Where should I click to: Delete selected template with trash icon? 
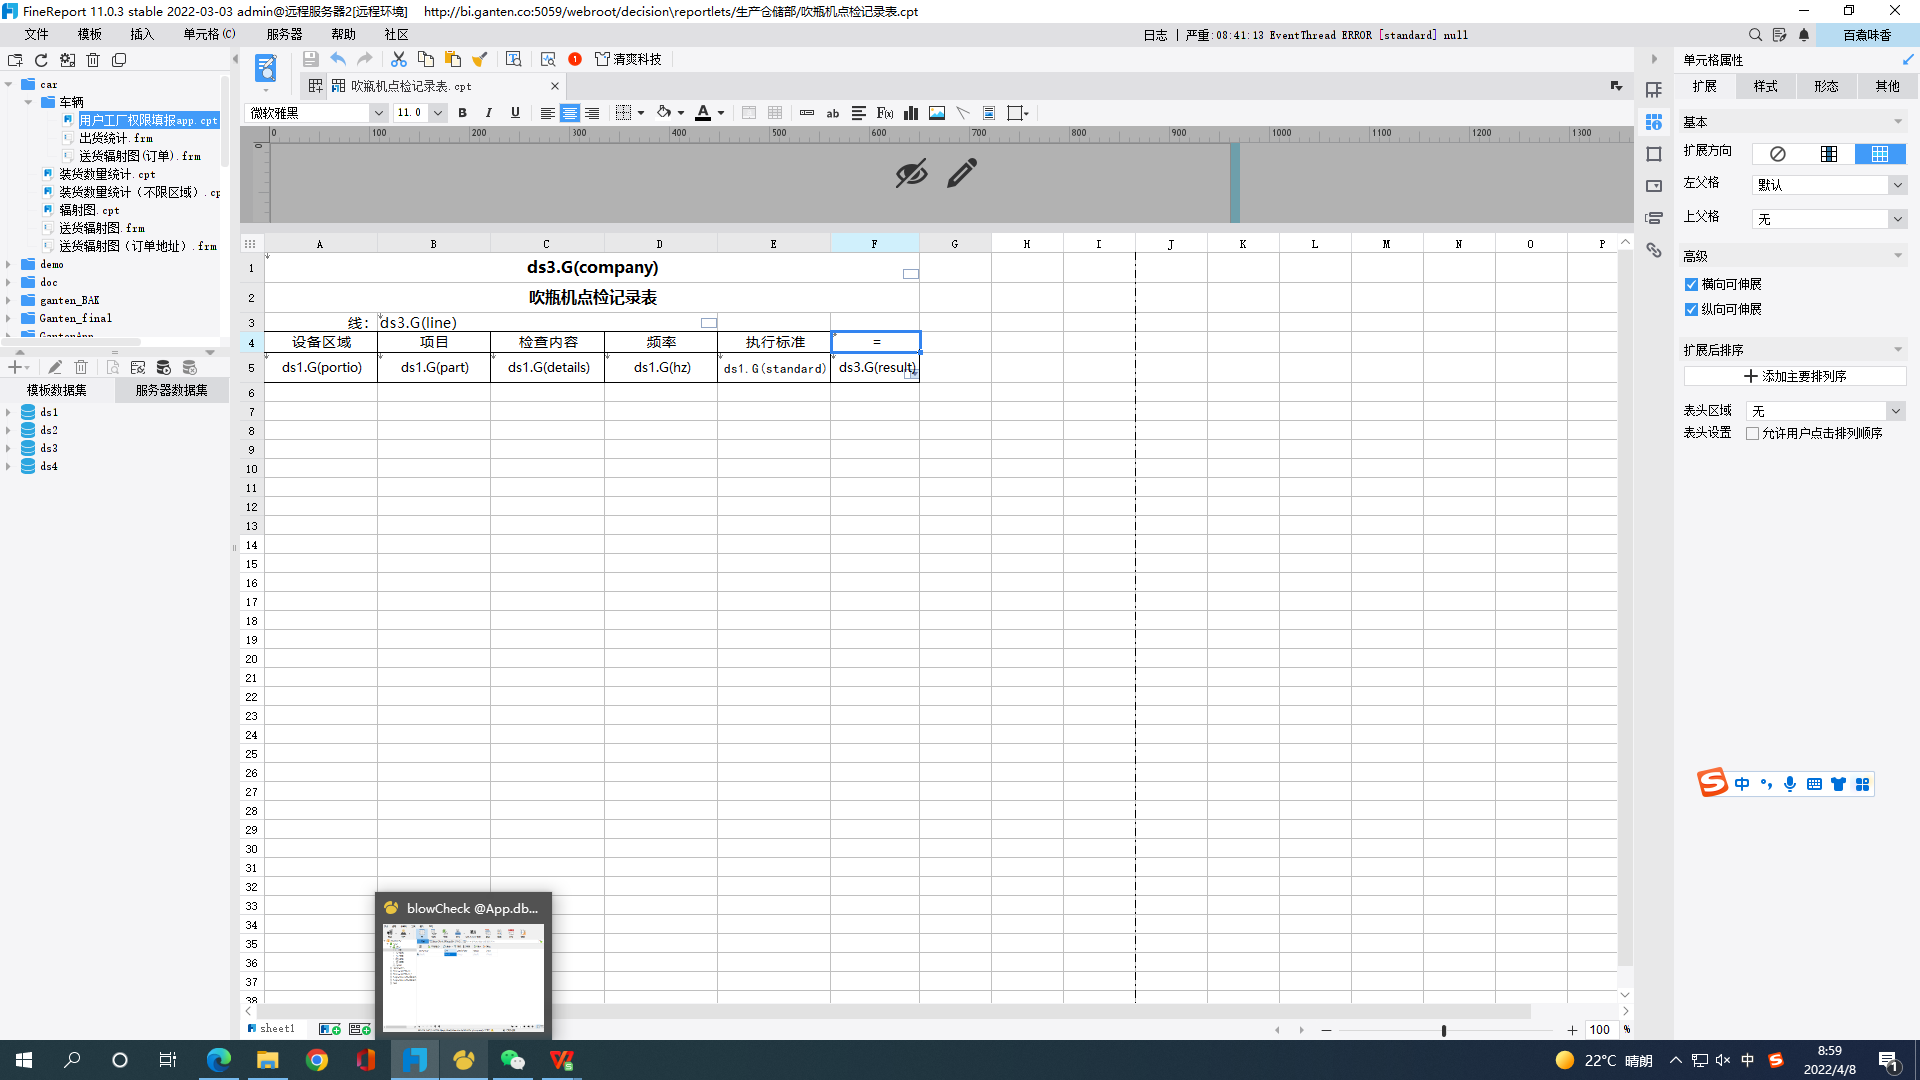click(x=93, y=60)
